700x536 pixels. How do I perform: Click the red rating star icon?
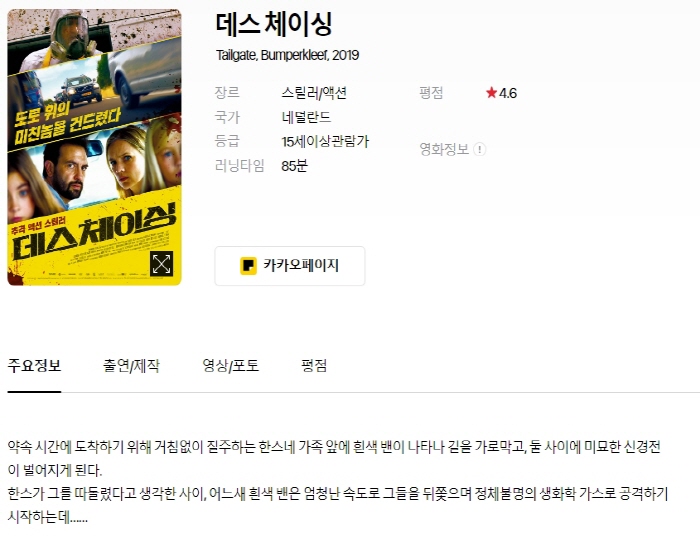tap(492, 93)
